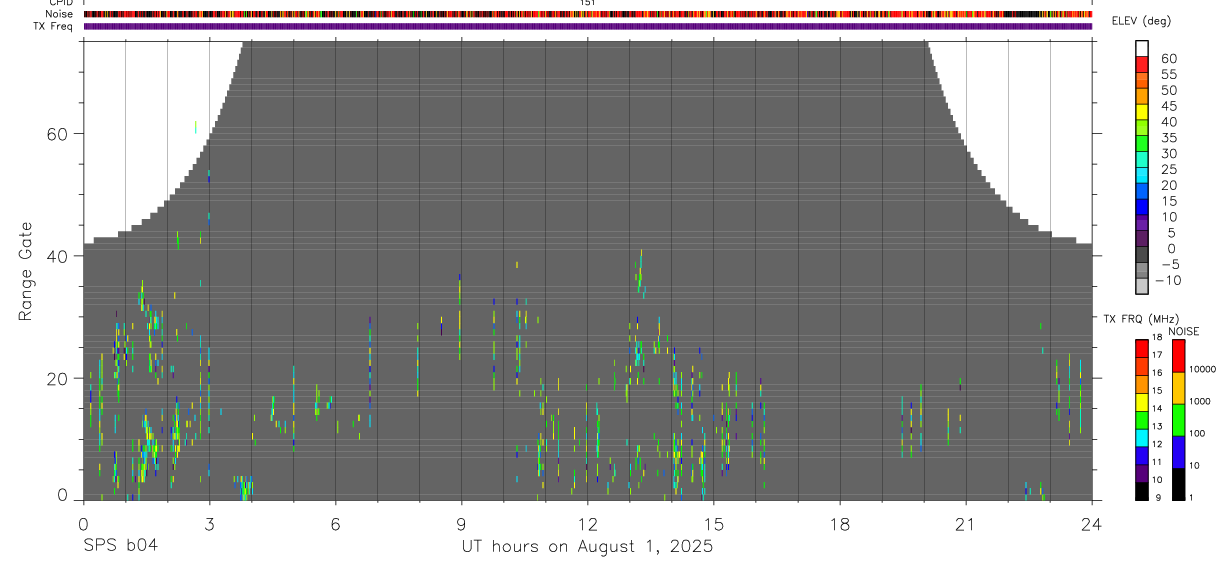Image resolution: width=1228 pixels, height=567 pixels.
Task: Click the 25 label on ELEV colorbar
Action: pyautogui.click(x=1168, y=170)
